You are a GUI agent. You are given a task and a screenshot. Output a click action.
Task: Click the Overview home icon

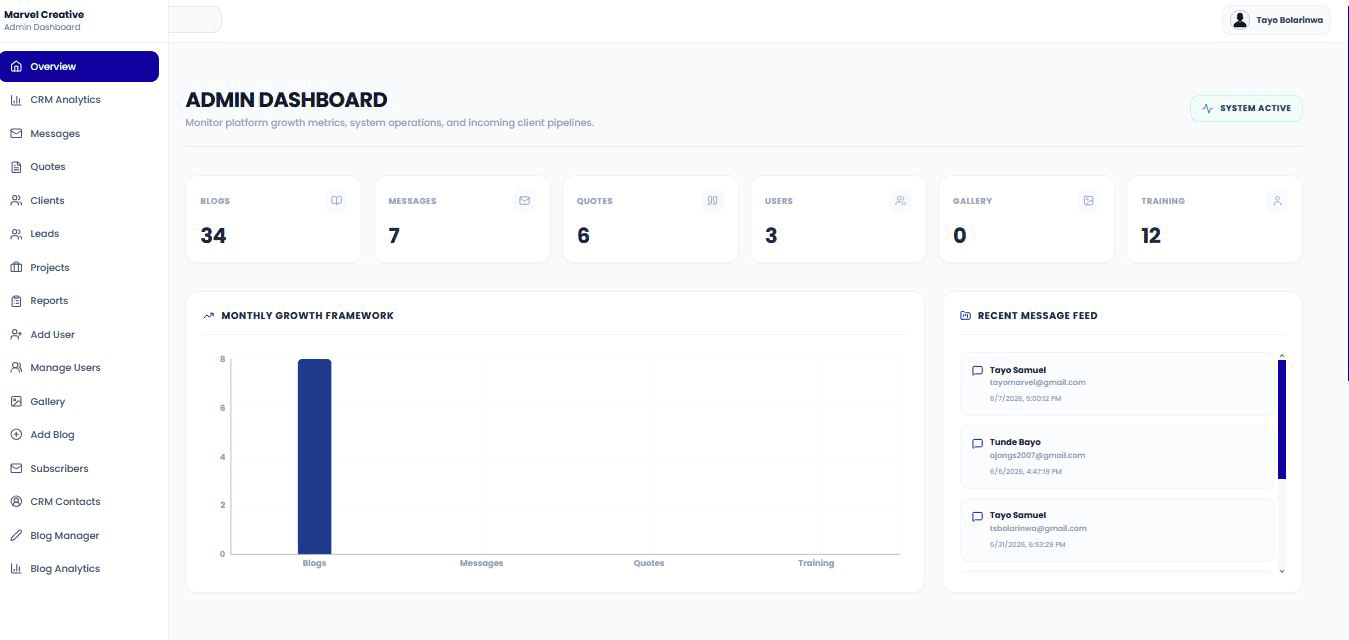pyautogui.click(x=16, y=67)
